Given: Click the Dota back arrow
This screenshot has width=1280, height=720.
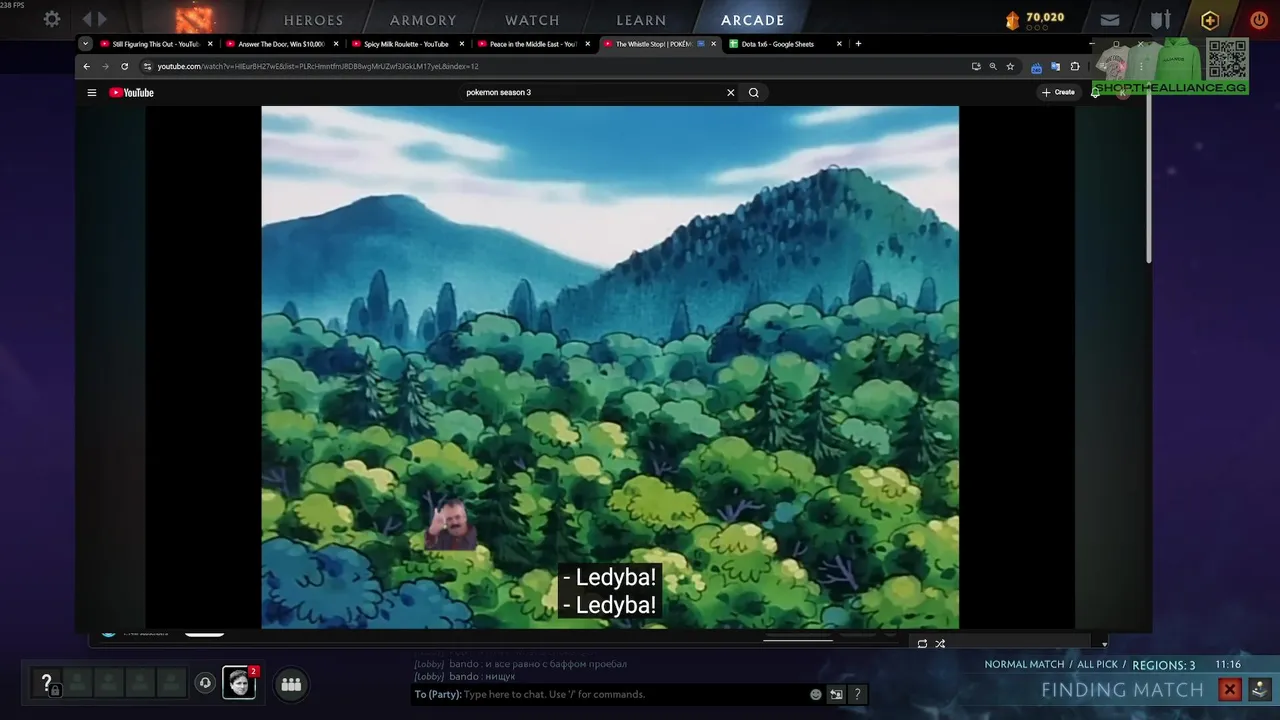Looking at the screenshot, I should coord(87,19).
